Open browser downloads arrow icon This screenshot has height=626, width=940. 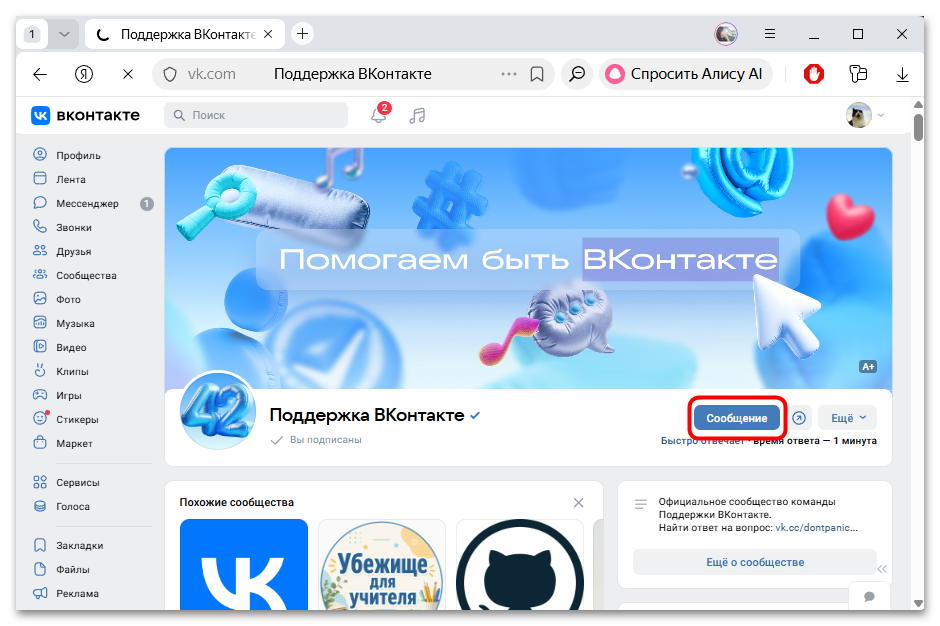tap(902, 74)
